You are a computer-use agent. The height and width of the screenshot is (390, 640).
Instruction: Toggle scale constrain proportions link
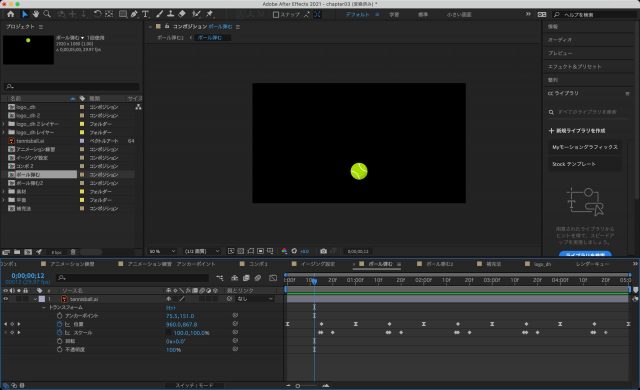(x=169, y=333)
